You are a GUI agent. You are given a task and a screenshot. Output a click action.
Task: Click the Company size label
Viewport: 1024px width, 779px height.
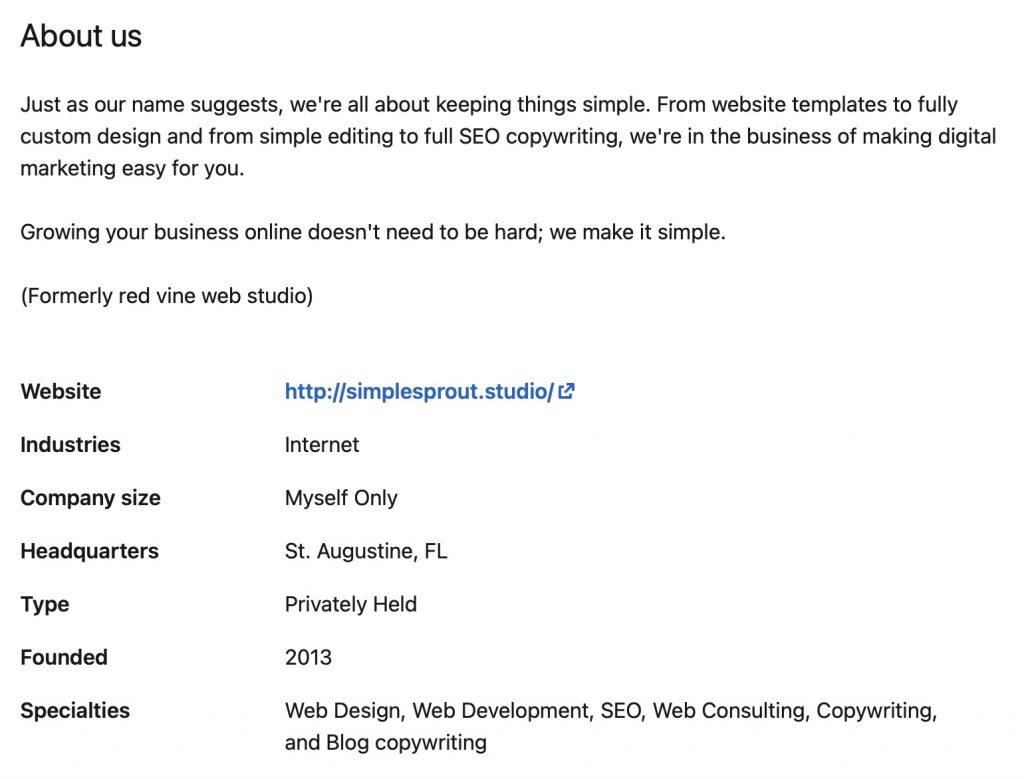pos(90,498)
